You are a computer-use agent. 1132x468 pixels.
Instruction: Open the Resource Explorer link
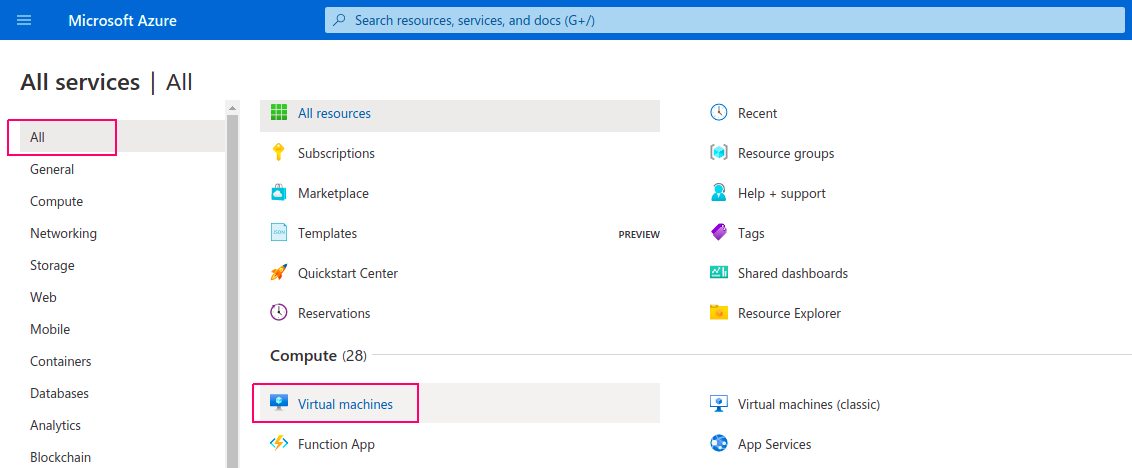click(x=789, y=313)
